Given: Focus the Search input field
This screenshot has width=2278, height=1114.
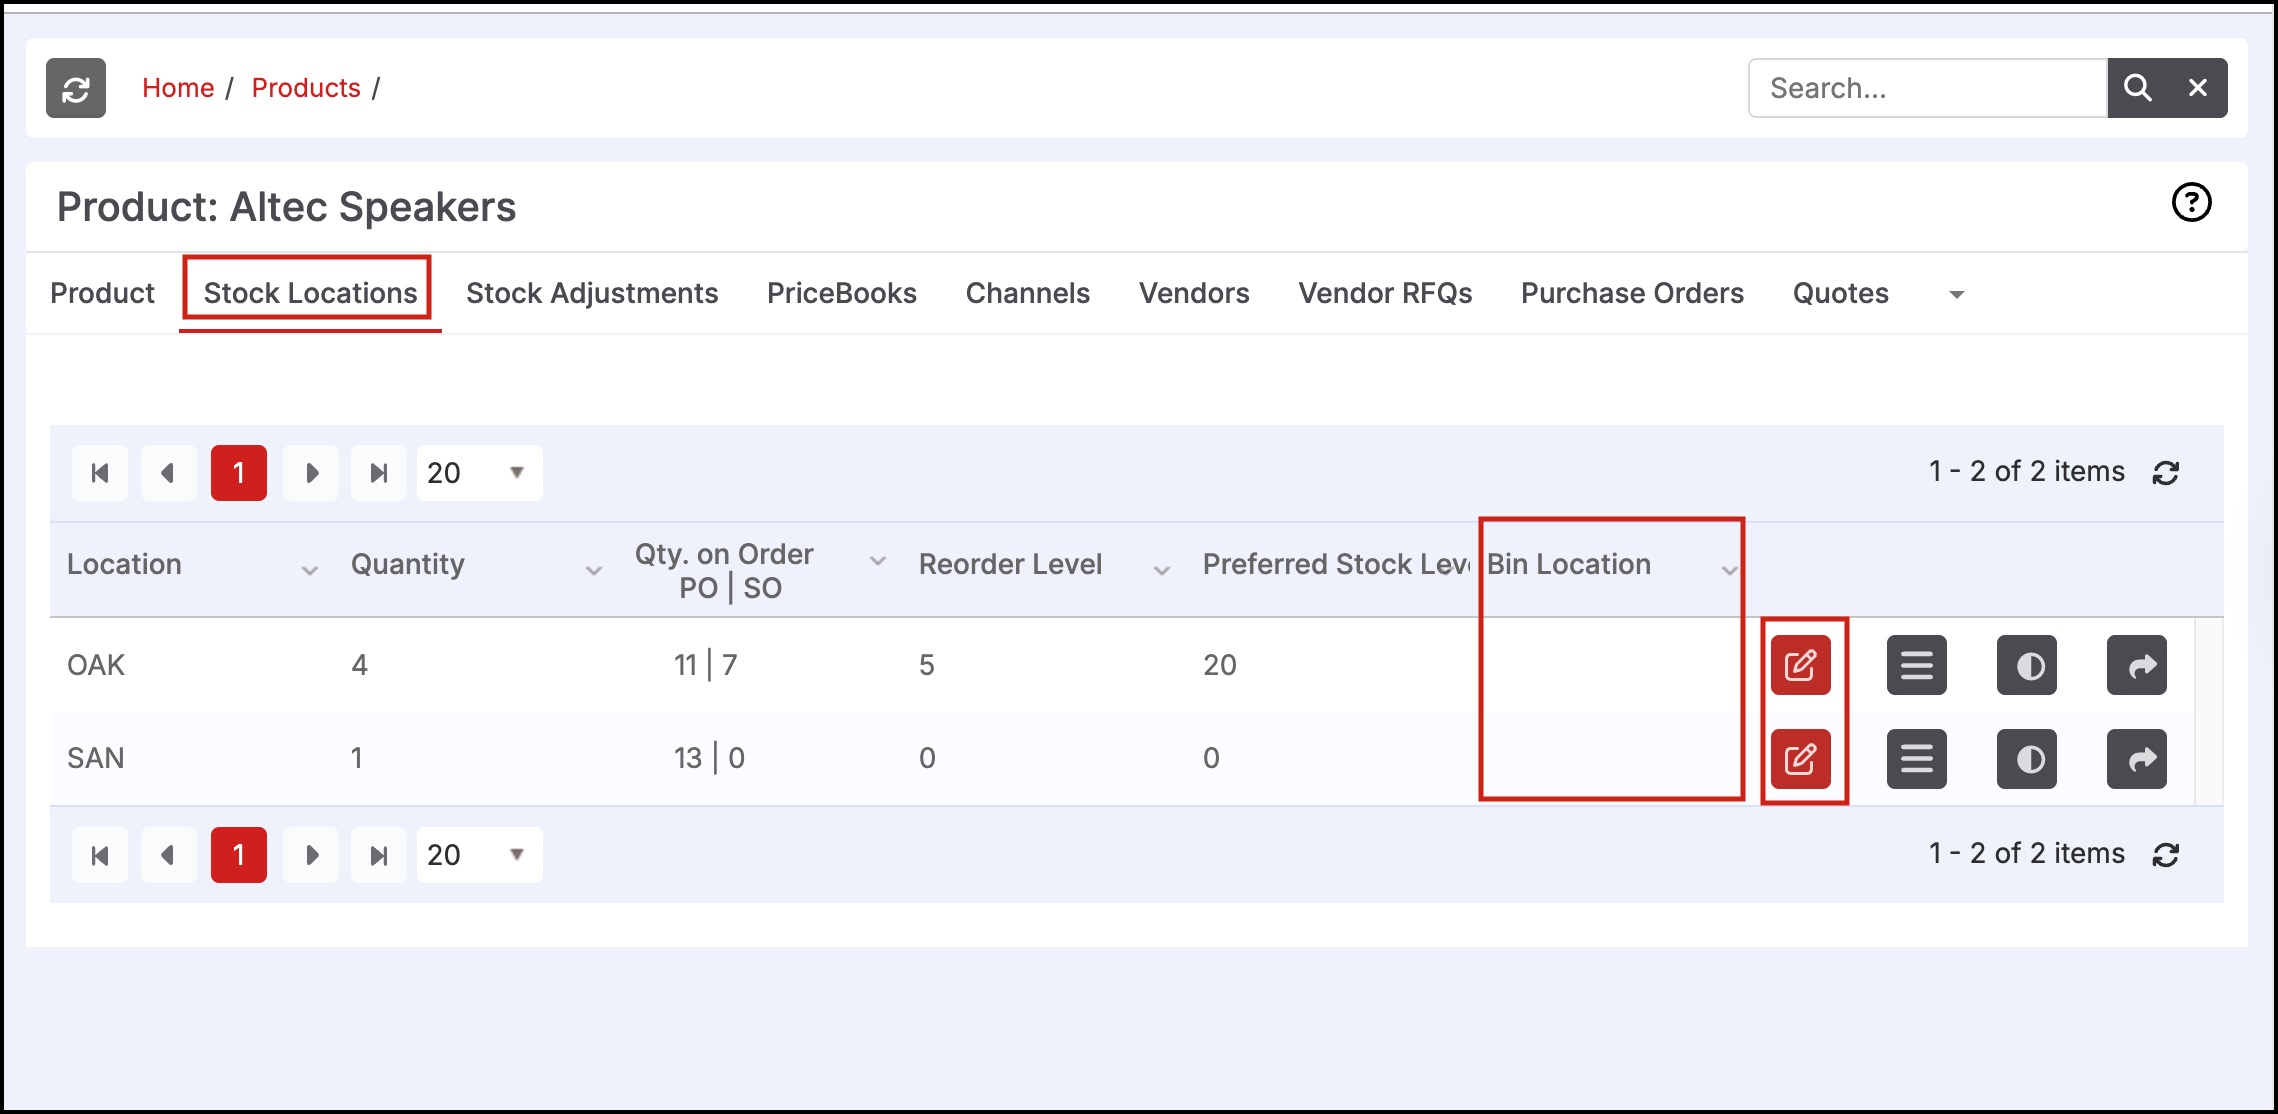Looking at the screenshot, I should coord(1928,88).
